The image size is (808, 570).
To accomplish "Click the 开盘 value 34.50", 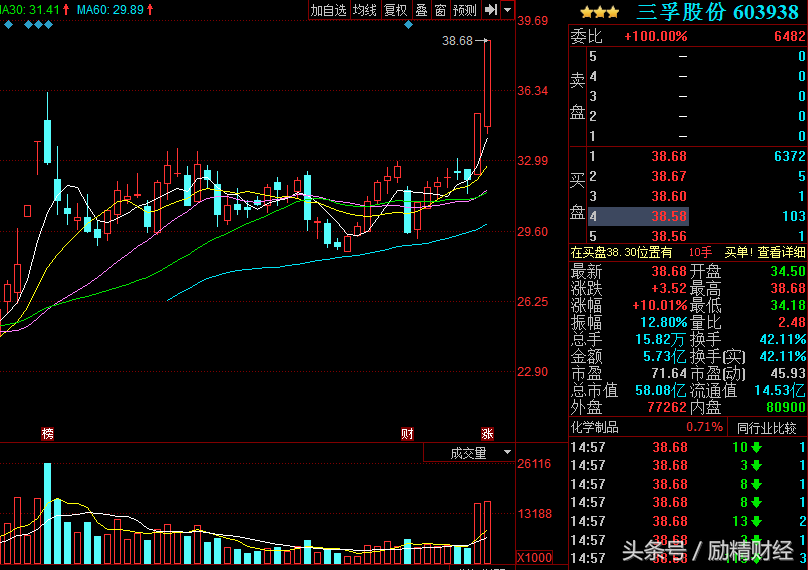I will pos(788,271).
